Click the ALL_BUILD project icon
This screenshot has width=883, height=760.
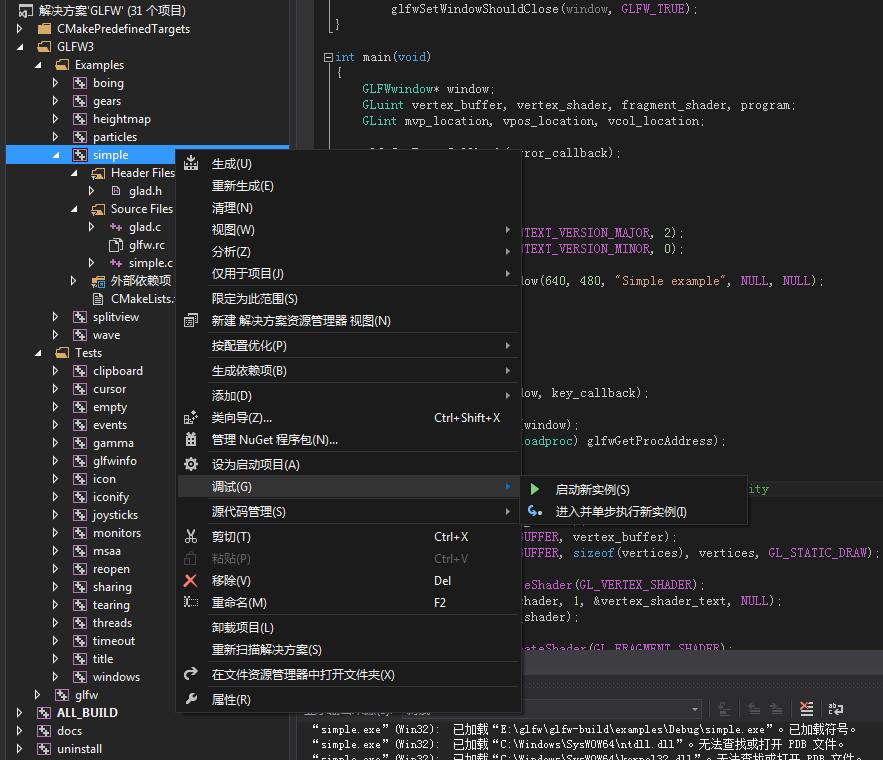coord(44,713)
